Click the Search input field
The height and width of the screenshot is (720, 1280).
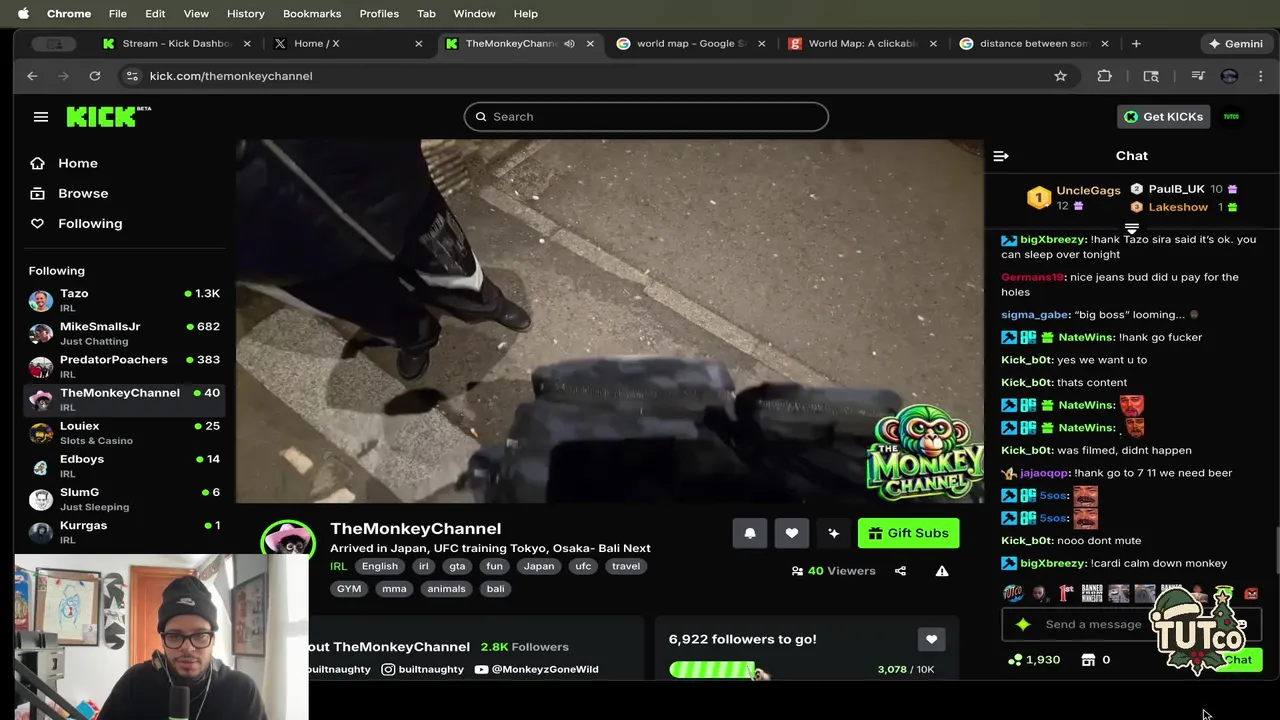click(x=646, y=117)
